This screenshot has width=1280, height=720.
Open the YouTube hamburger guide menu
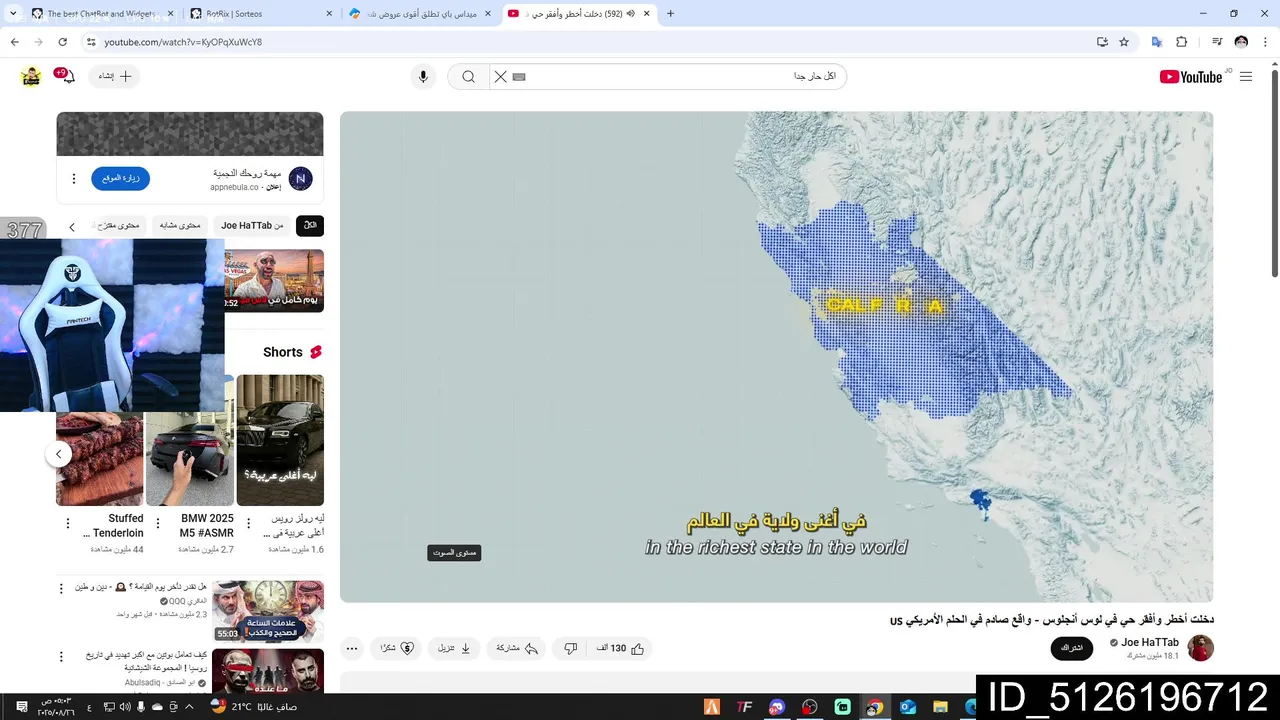(1246, 77)
